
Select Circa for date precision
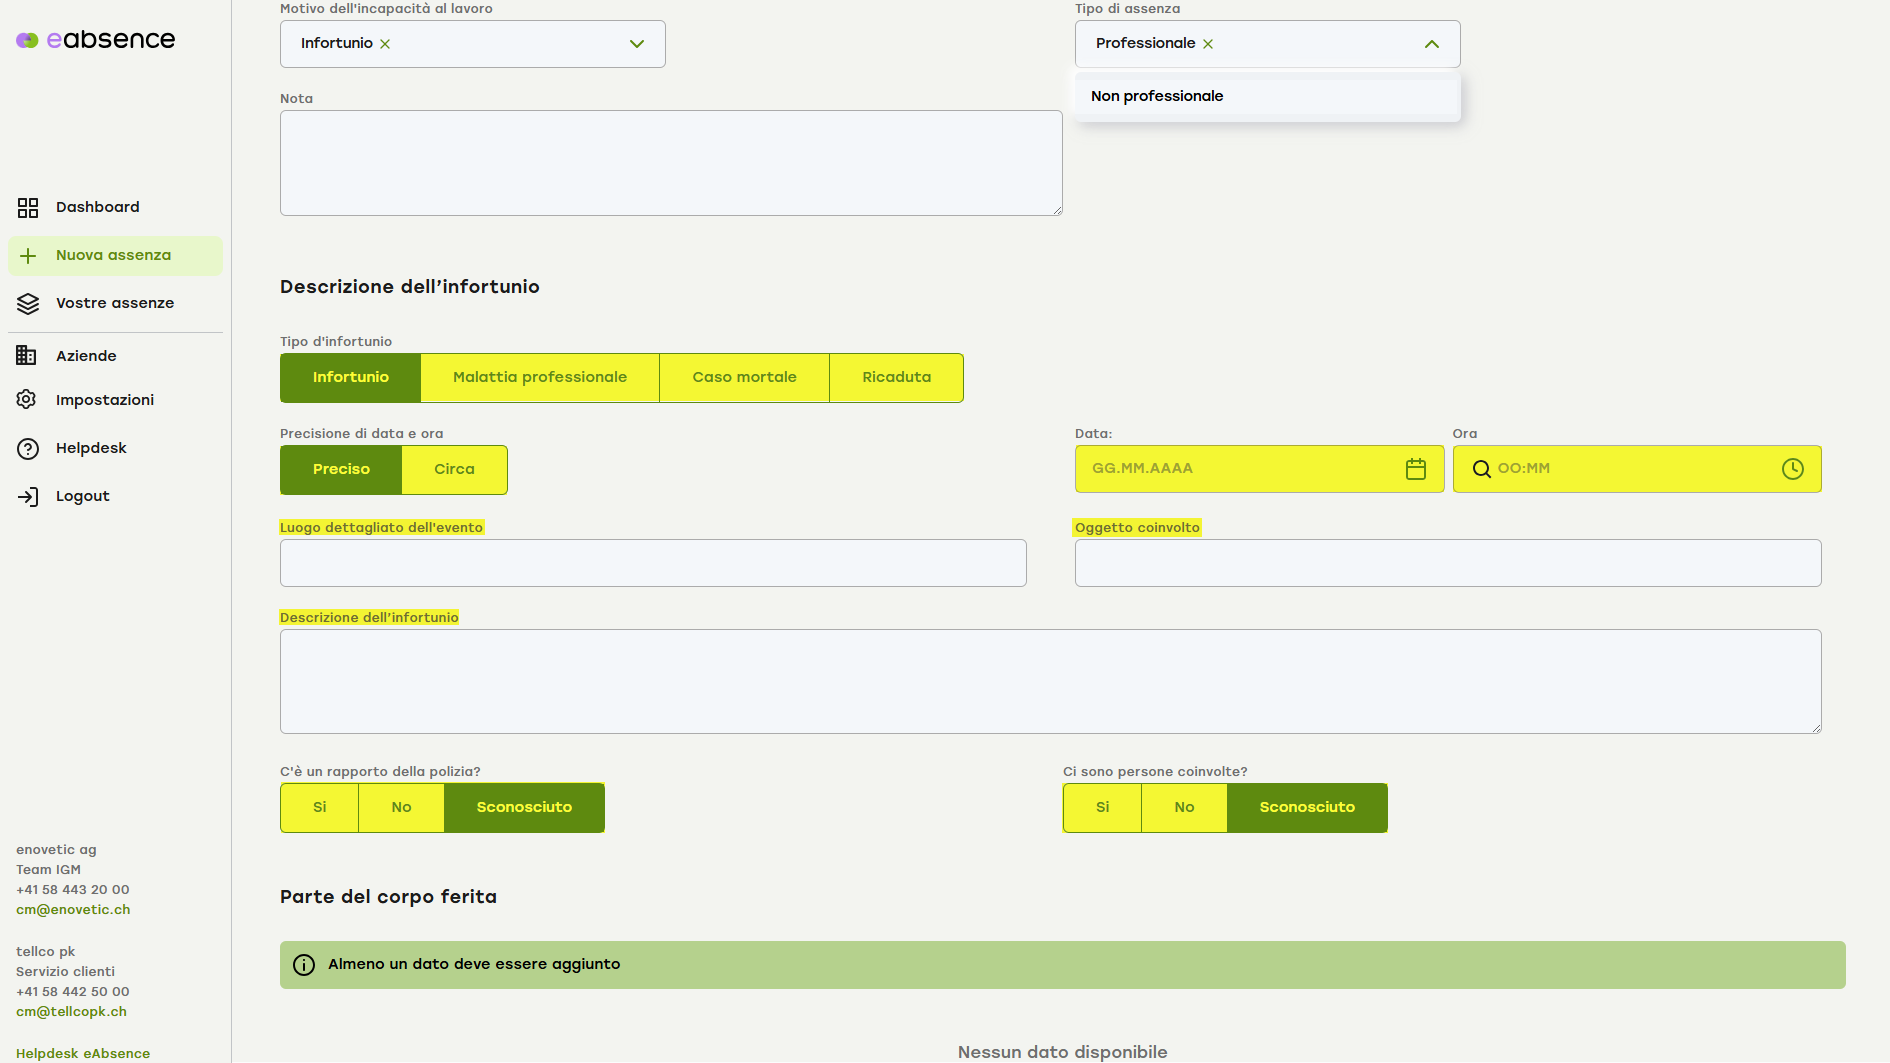coord(454,469)
